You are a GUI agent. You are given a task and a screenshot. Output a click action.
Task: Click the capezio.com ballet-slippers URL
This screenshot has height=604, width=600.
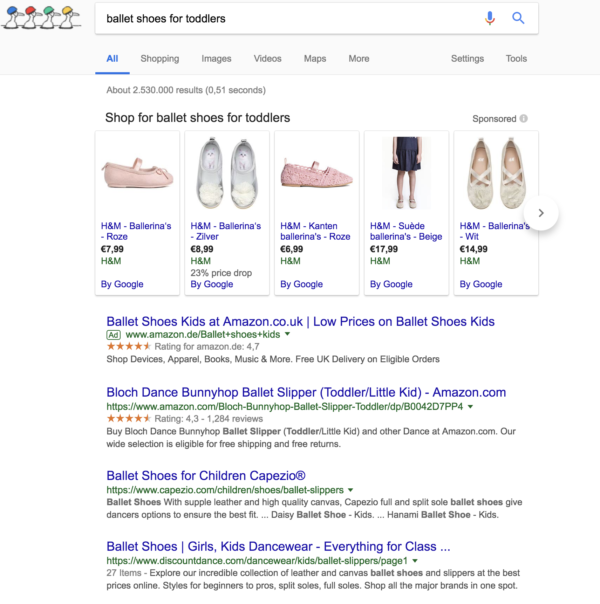tap(225, 490)
